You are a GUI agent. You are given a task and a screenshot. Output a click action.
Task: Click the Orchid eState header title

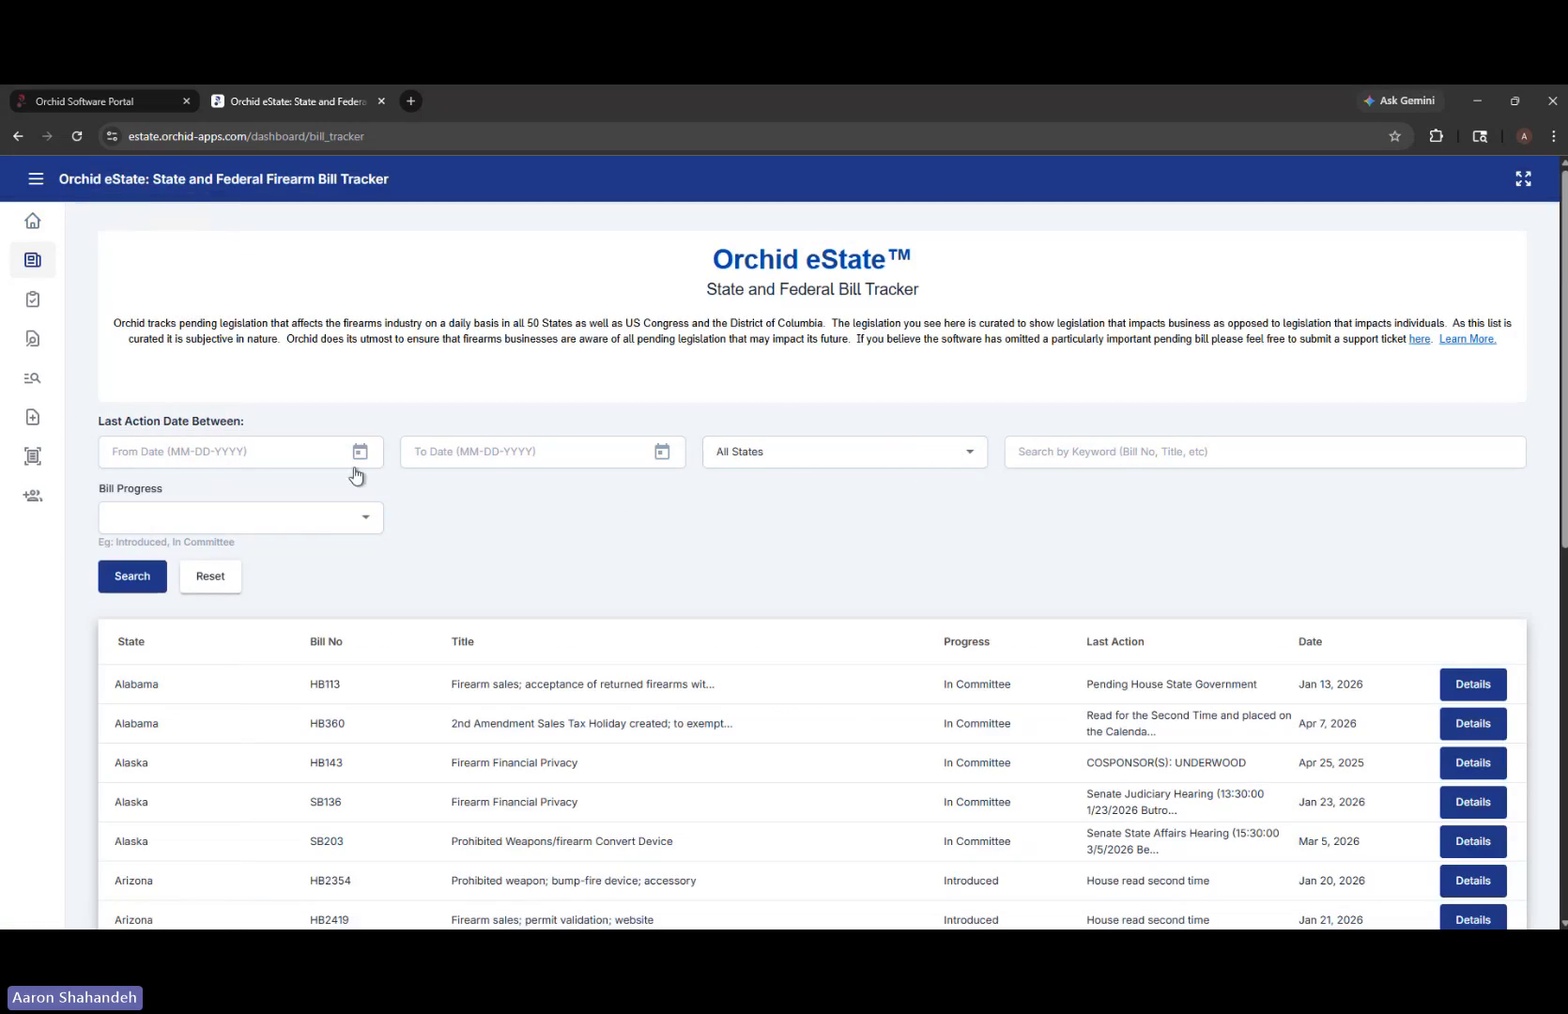click(223, 179)
